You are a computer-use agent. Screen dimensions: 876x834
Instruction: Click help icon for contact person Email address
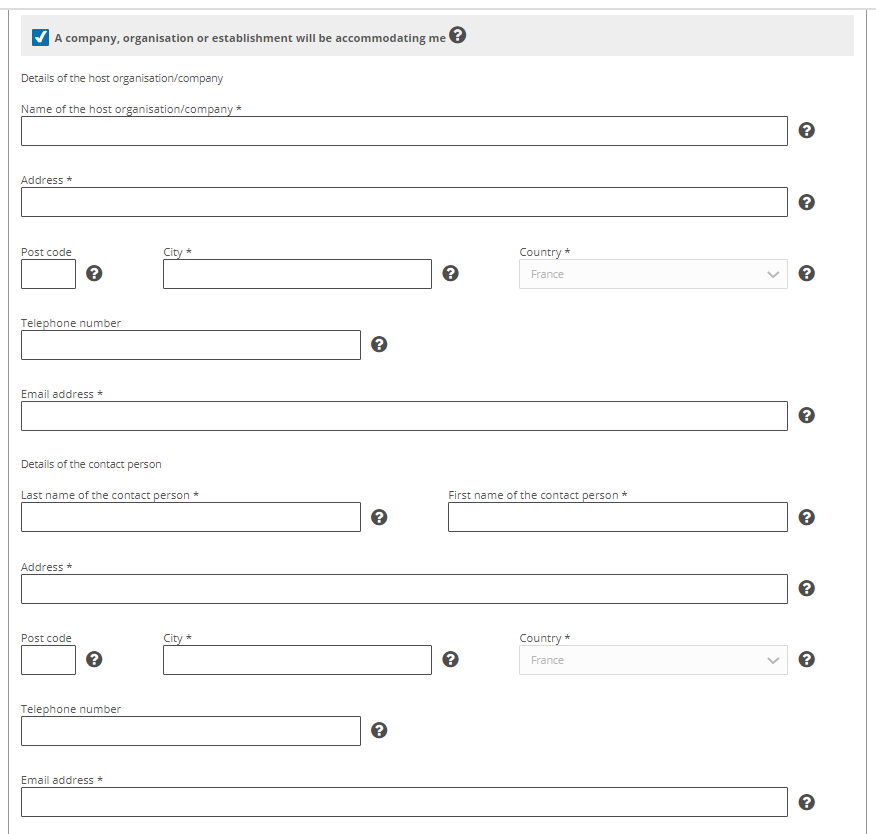pyautogui.click(x=806, y=802)
